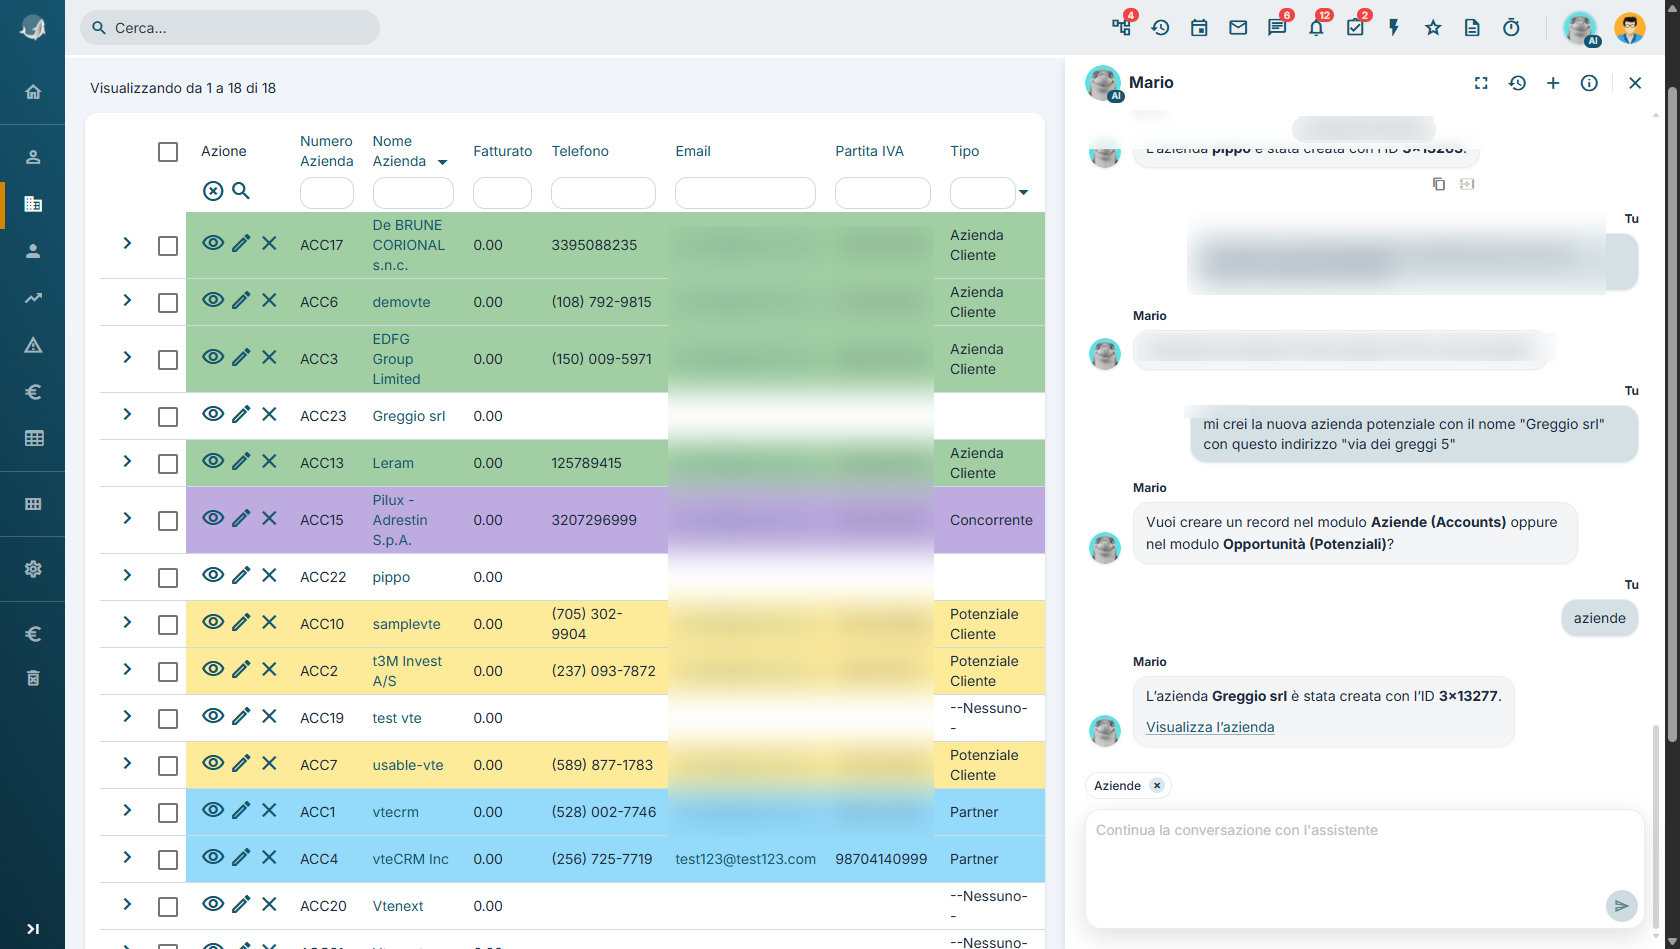Open chat history icon in Mario panel

pyautogui.click(x=1517, y=83)
